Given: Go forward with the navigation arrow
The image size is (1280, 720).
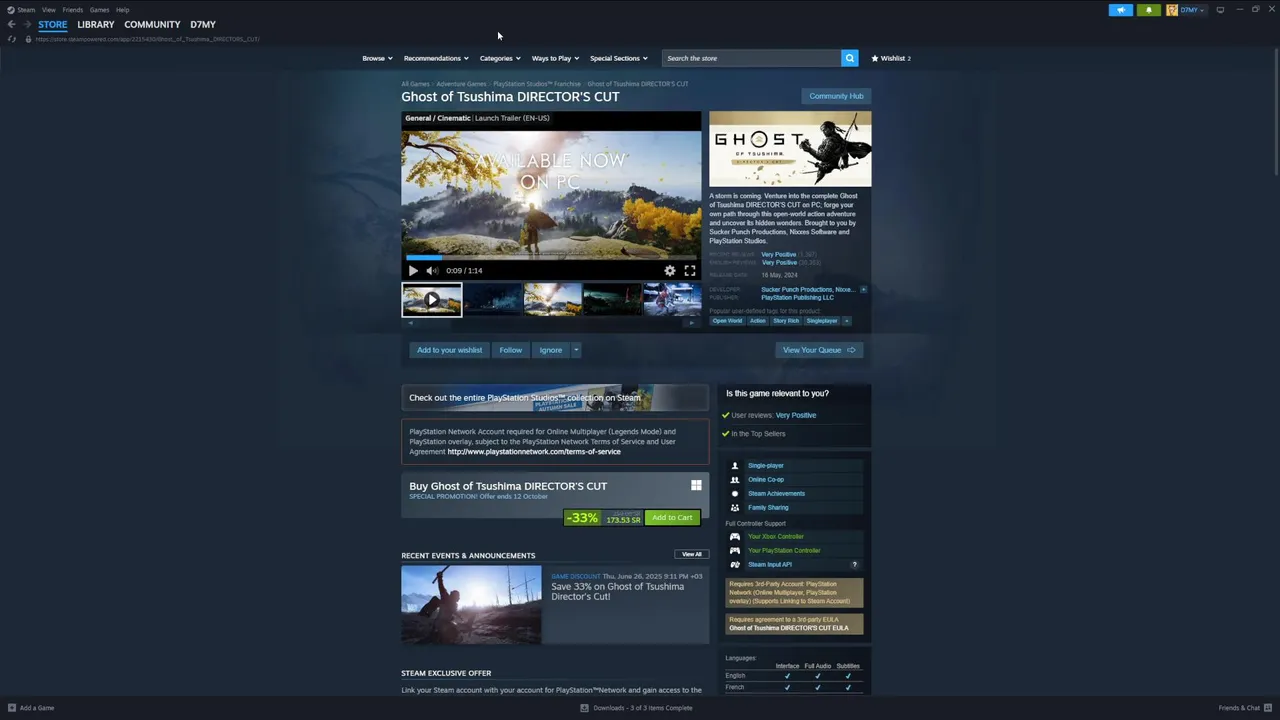Looking at the screenshot, I should pyautogui.click(x=27, y=24).
